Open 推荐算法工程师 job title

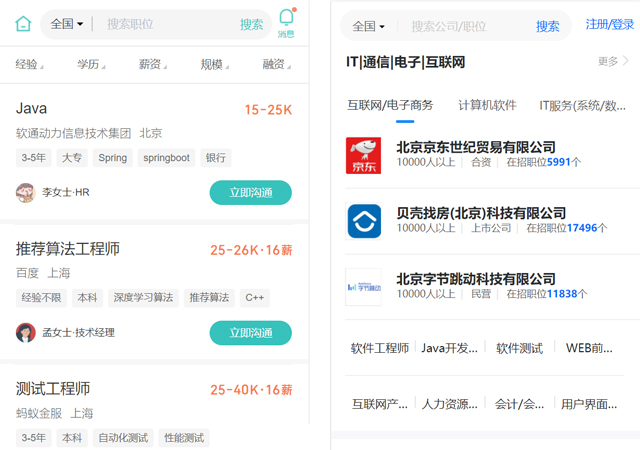[68, 249]
